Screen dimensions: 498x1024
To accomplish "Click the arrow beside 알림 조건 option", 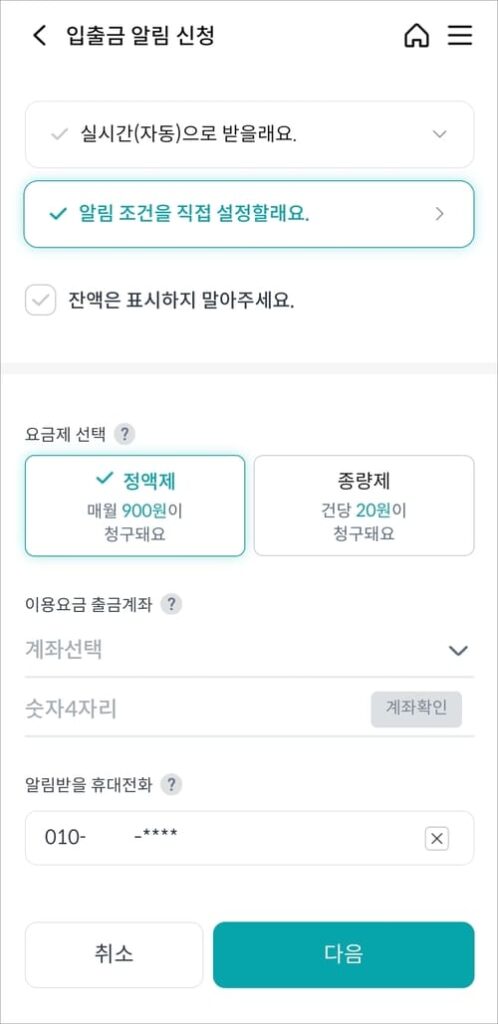I will click(x=440, y=214).
